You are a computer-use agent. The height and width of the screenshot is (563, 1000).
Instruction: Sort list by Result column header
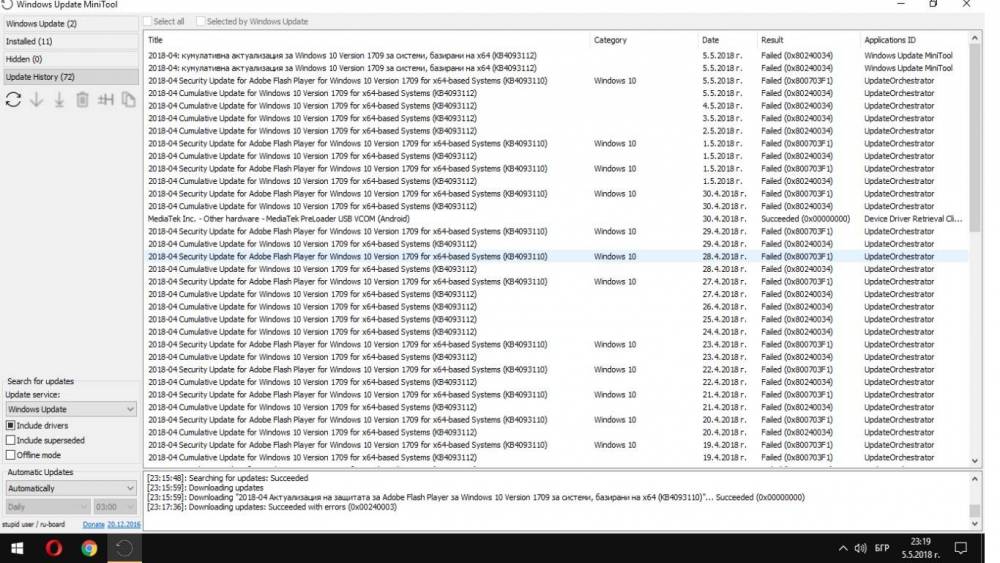[808, 40]
